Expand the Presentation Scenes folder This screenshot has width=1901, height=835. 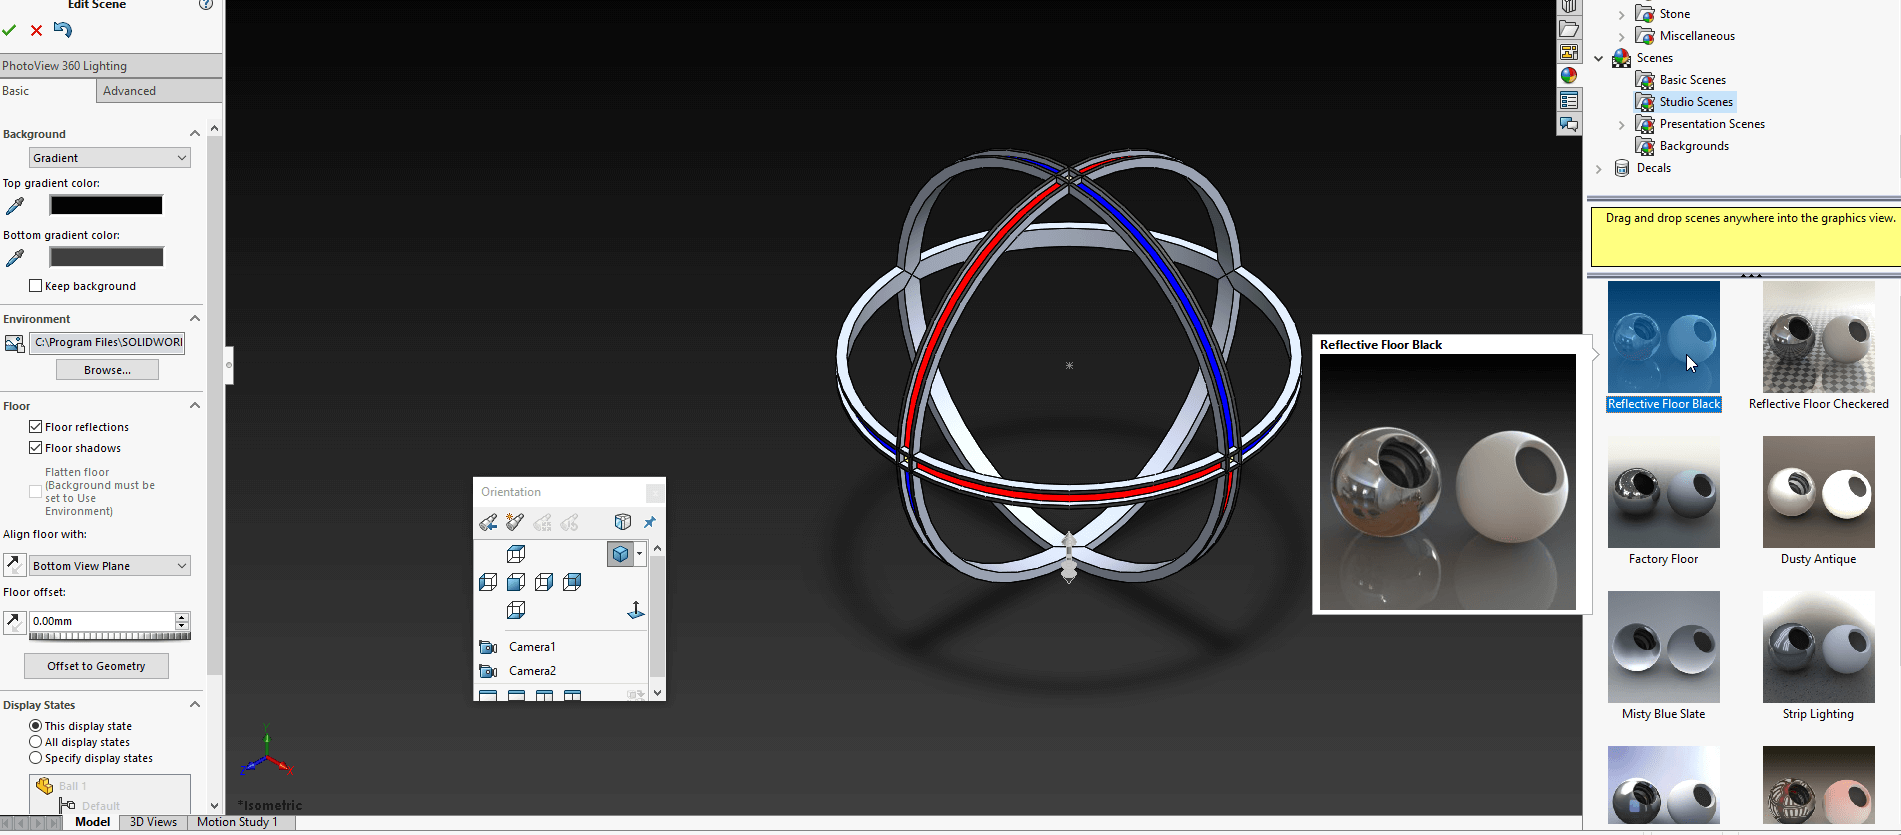point(1622,124)
